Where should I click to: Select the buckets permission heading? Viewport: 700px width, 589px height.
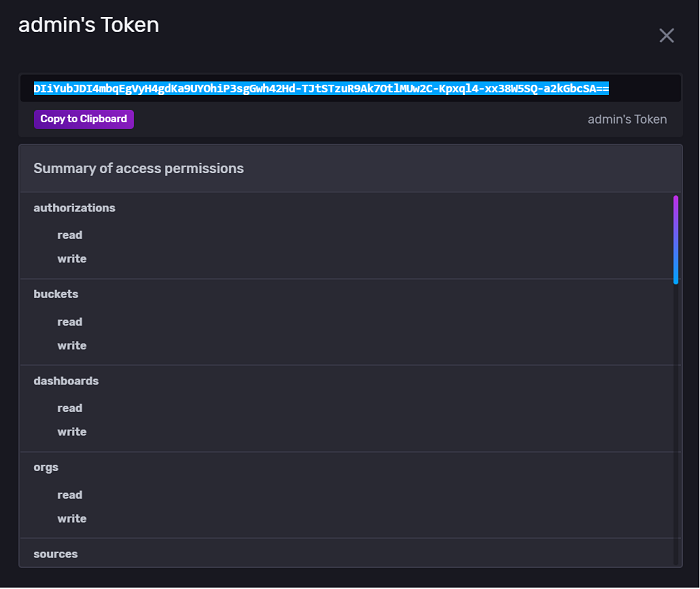(x=56, y=295)
